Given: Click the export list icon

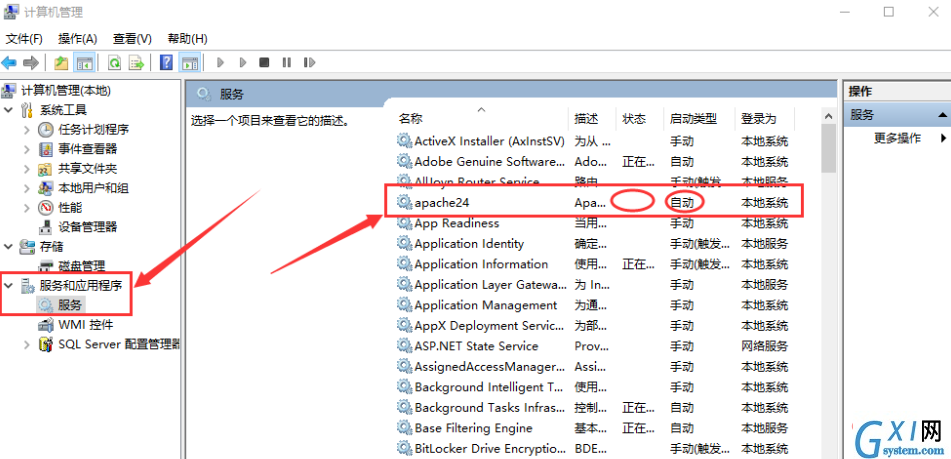Looking at the screenshot, I should coord(136,62).
